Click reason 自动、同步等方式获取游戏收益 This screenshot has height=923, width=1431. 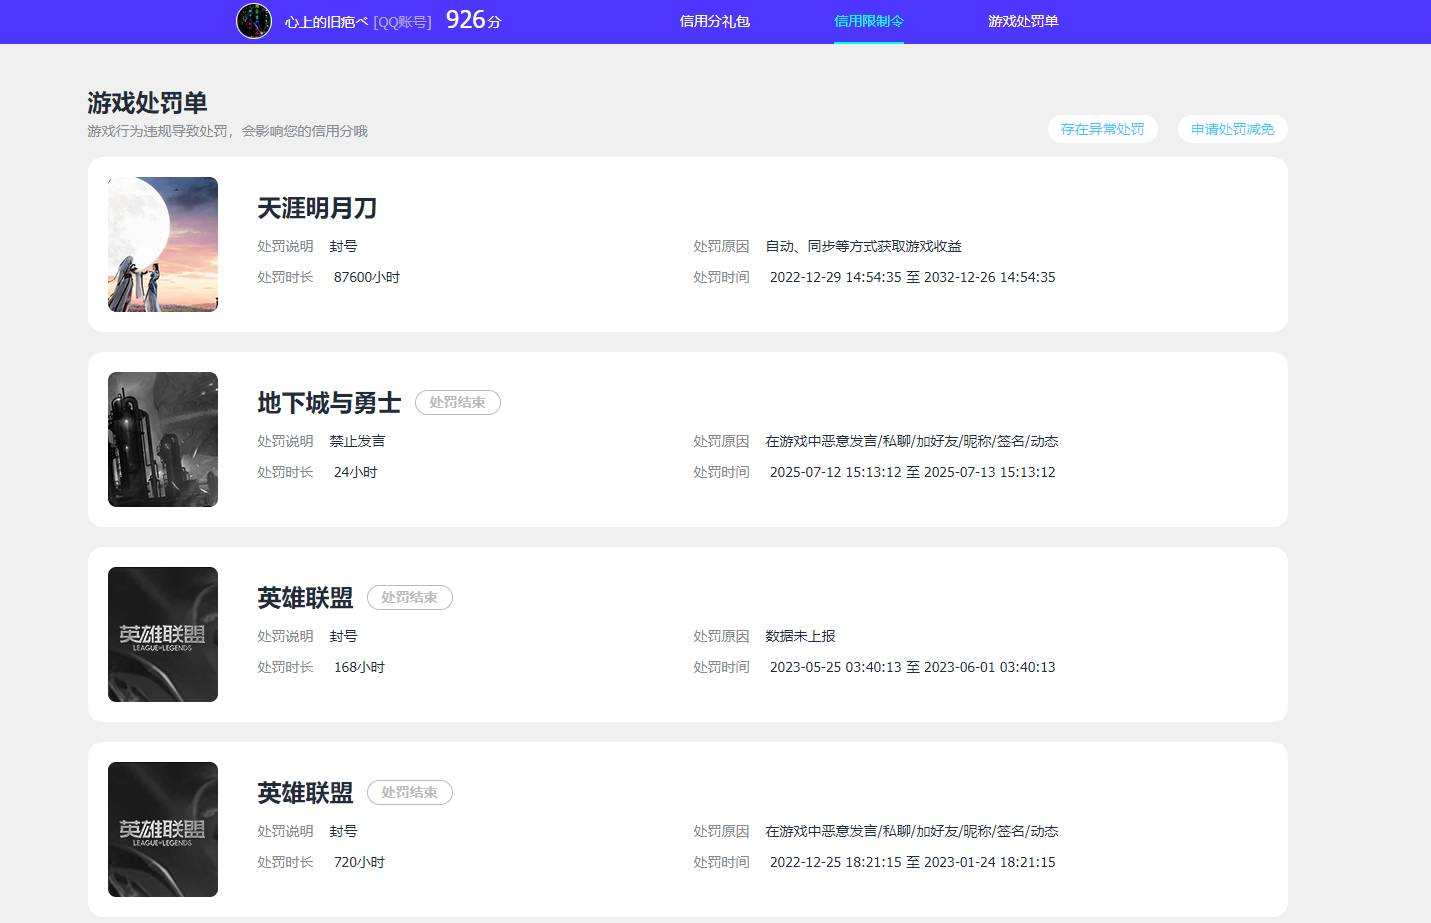(864, 246)
